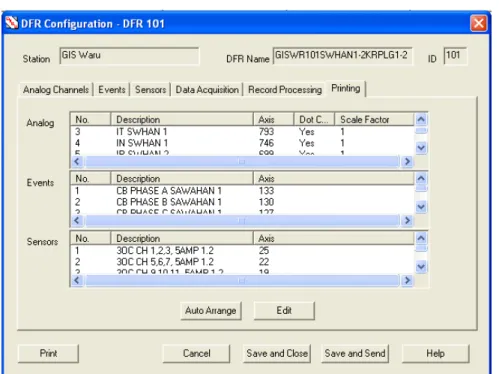Click the Sensors list Description column header
The image size is (499, 374).
(x=182, y=238)
